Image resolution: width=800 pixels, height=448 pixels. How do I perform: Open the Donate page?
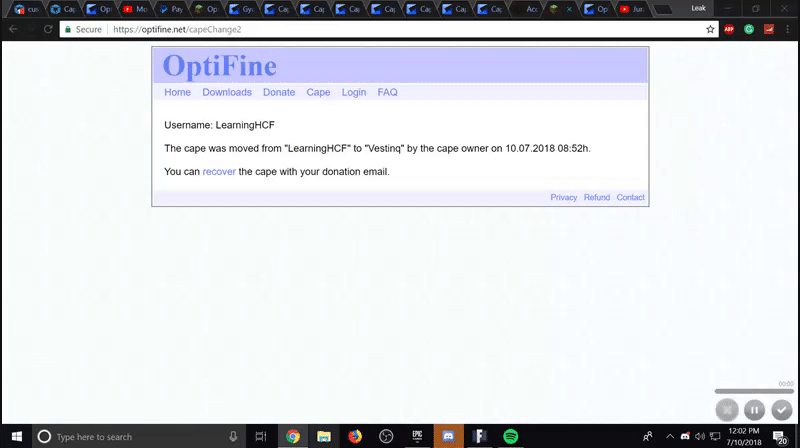(279, 92)
